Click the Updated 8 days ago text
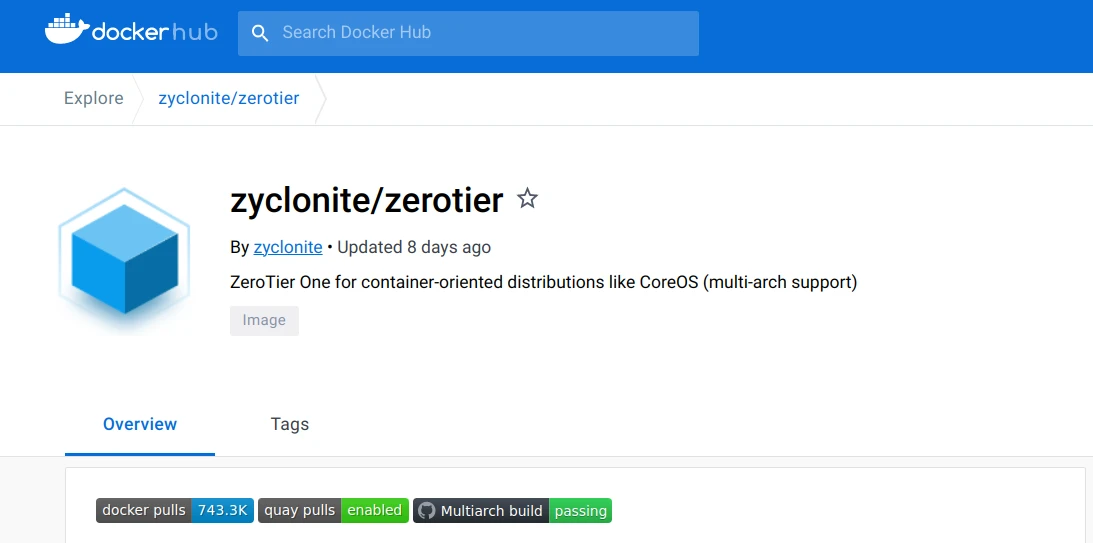The height and width of the screenshot is (543, 1093). (414, 247)
